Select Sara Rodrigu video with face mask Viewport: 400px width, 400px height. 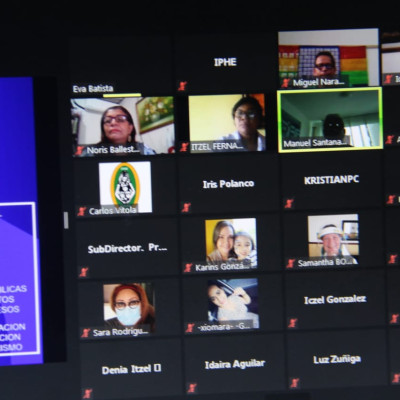(x=129, y=308)
